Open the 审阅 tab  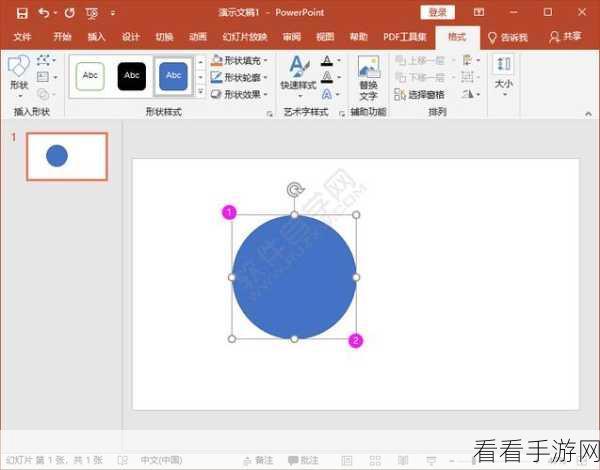292,37
